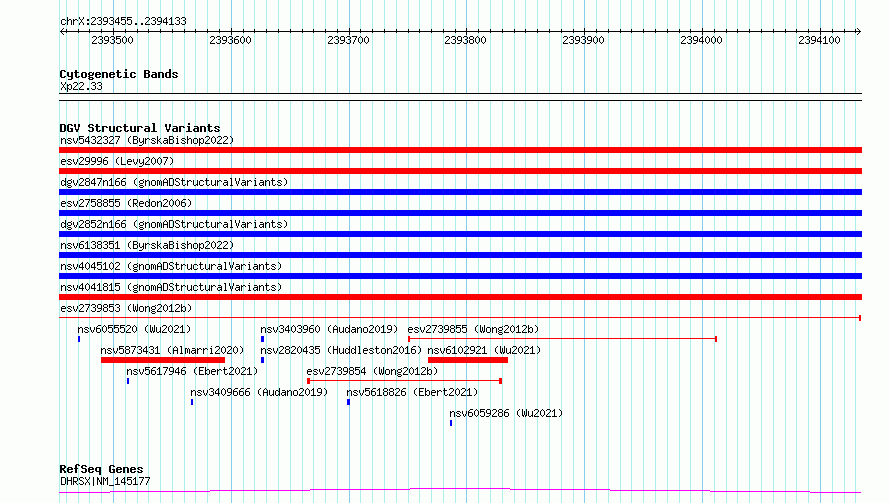Open the DGV Structural Variants track title

(x=140, y=128)
